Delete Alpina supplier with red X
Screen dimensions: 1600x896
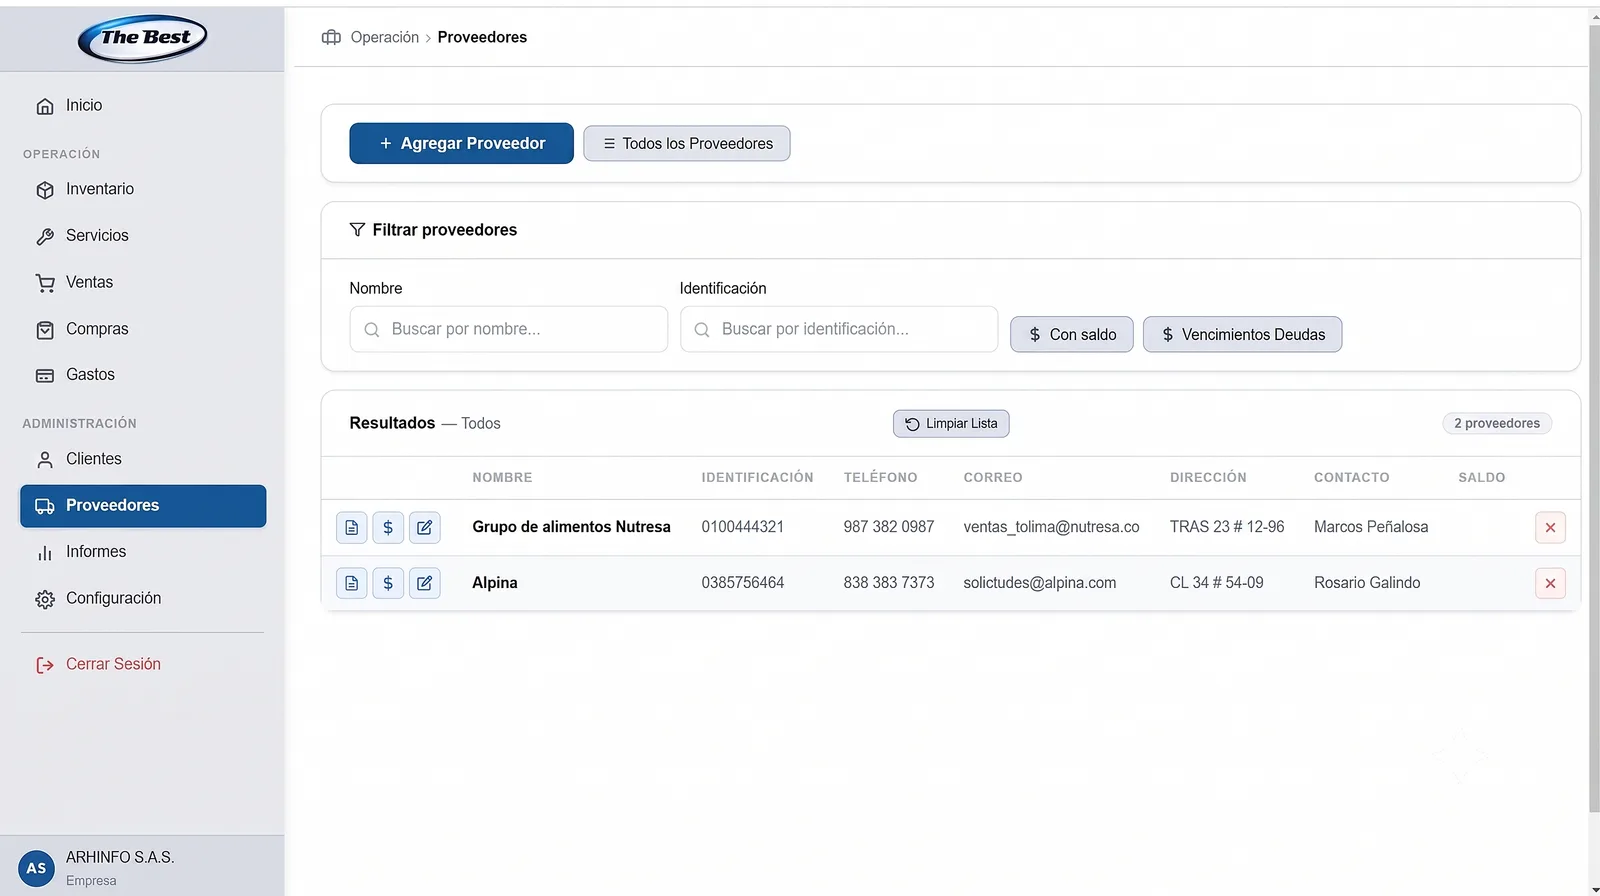[1550, 583]
